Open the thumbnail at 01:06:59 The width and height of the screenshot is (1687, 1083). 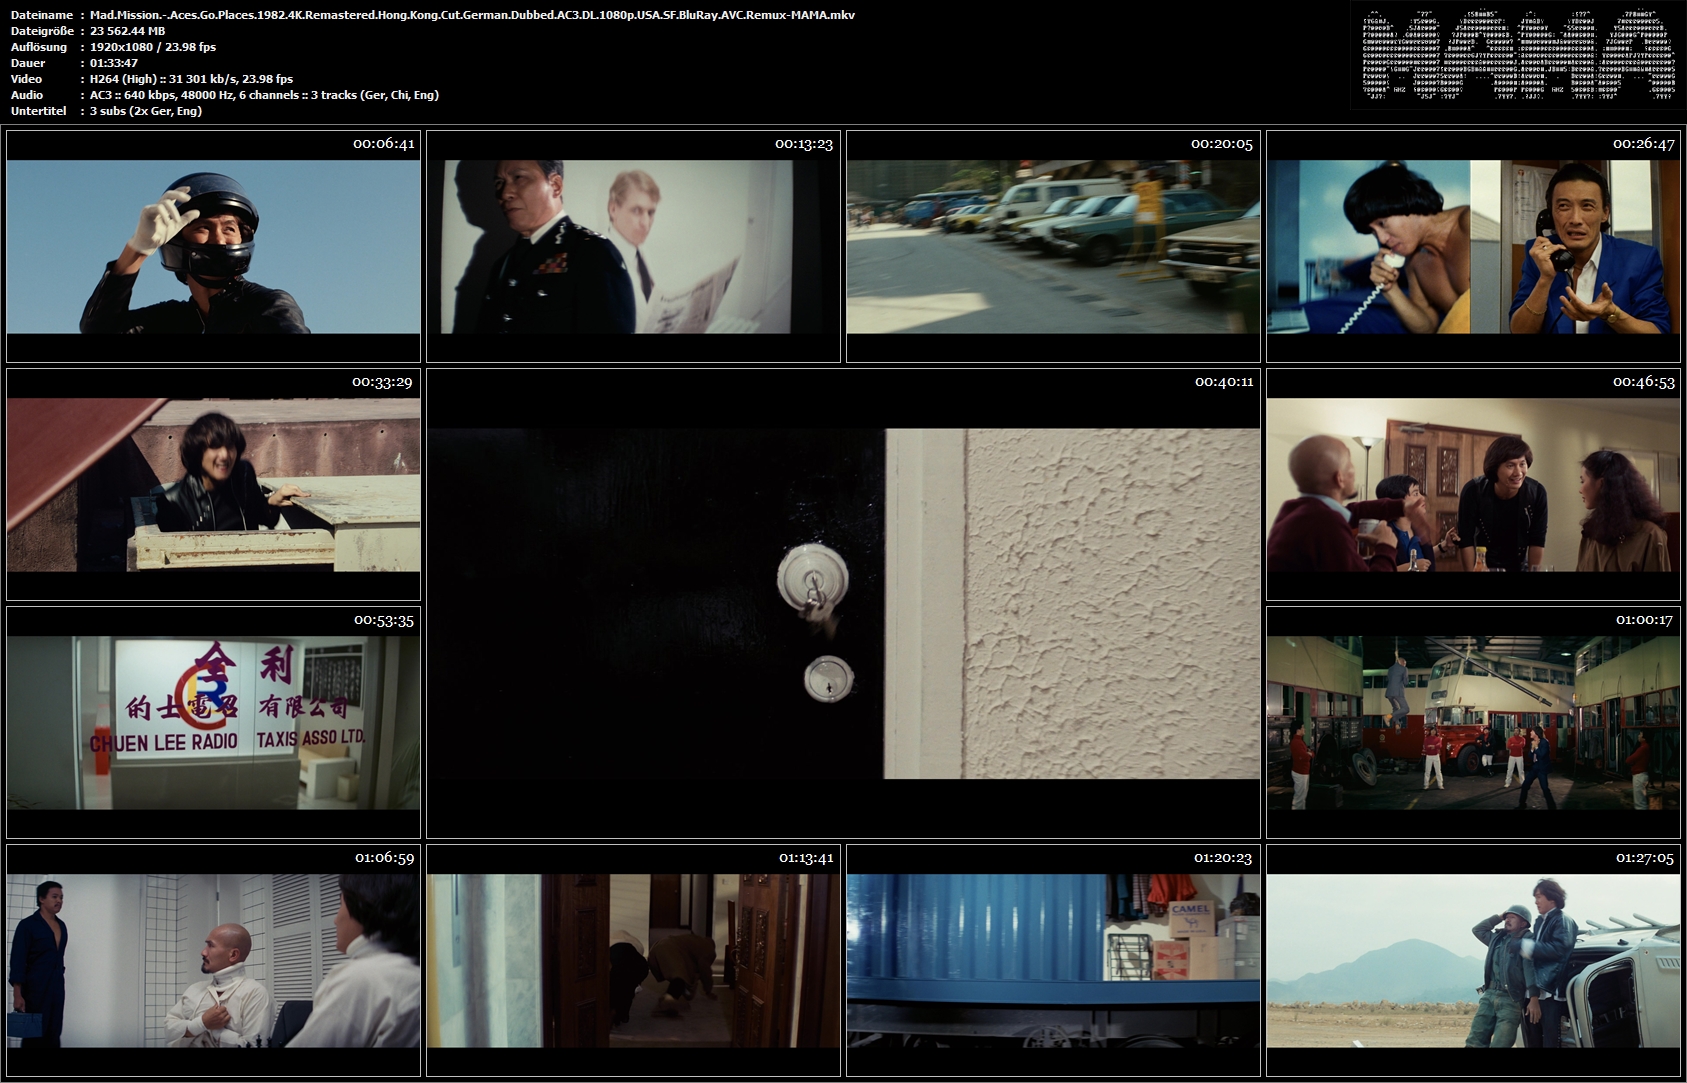pos(213,960)
